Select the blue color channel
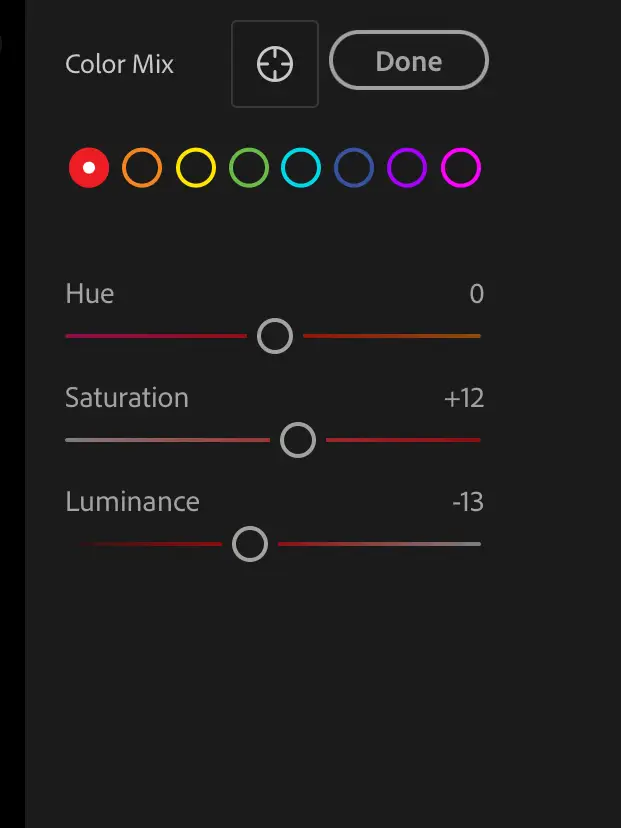 [x=354, y=168]
